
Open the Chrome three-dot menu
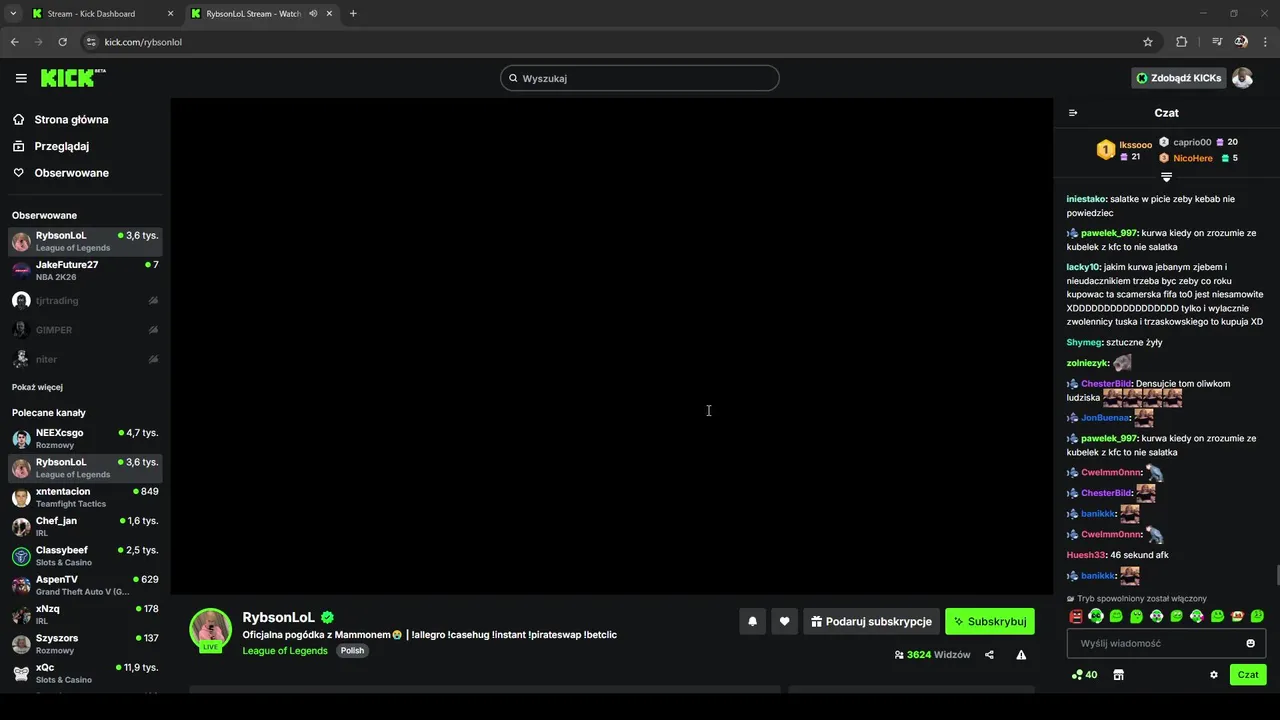[1265, 42]
